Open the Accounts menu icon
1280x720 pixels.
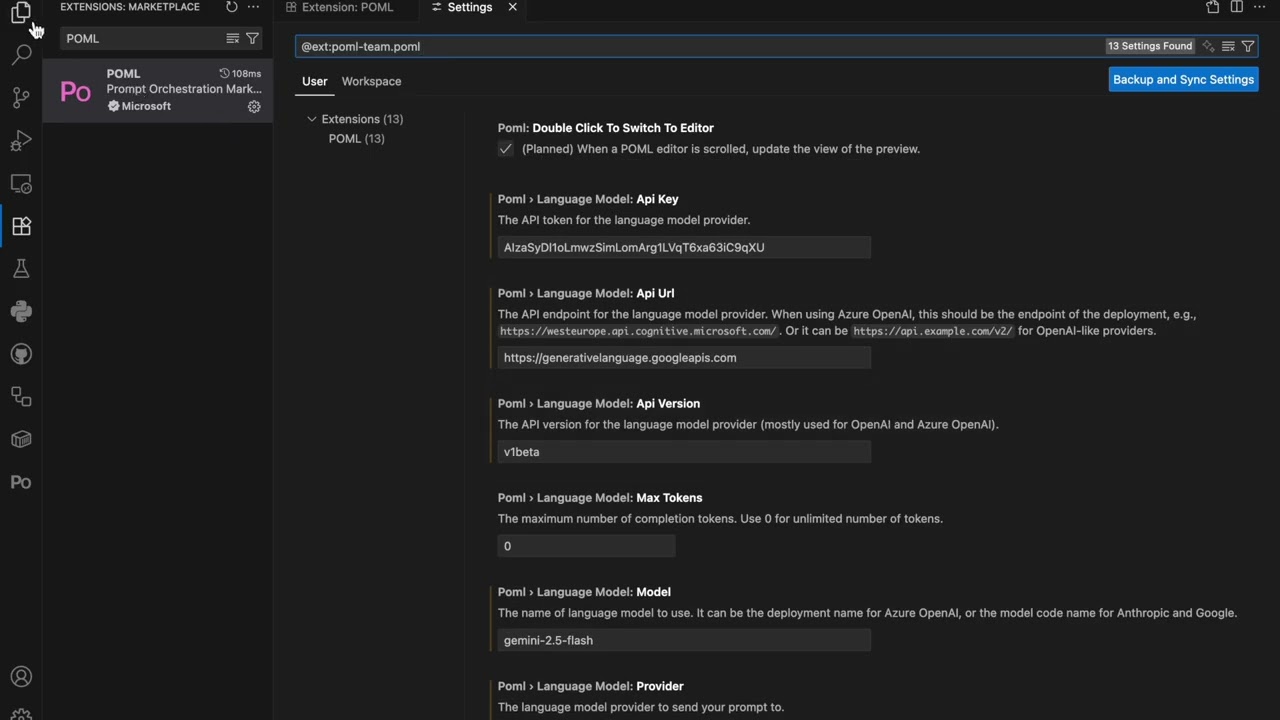coord(21,677)
